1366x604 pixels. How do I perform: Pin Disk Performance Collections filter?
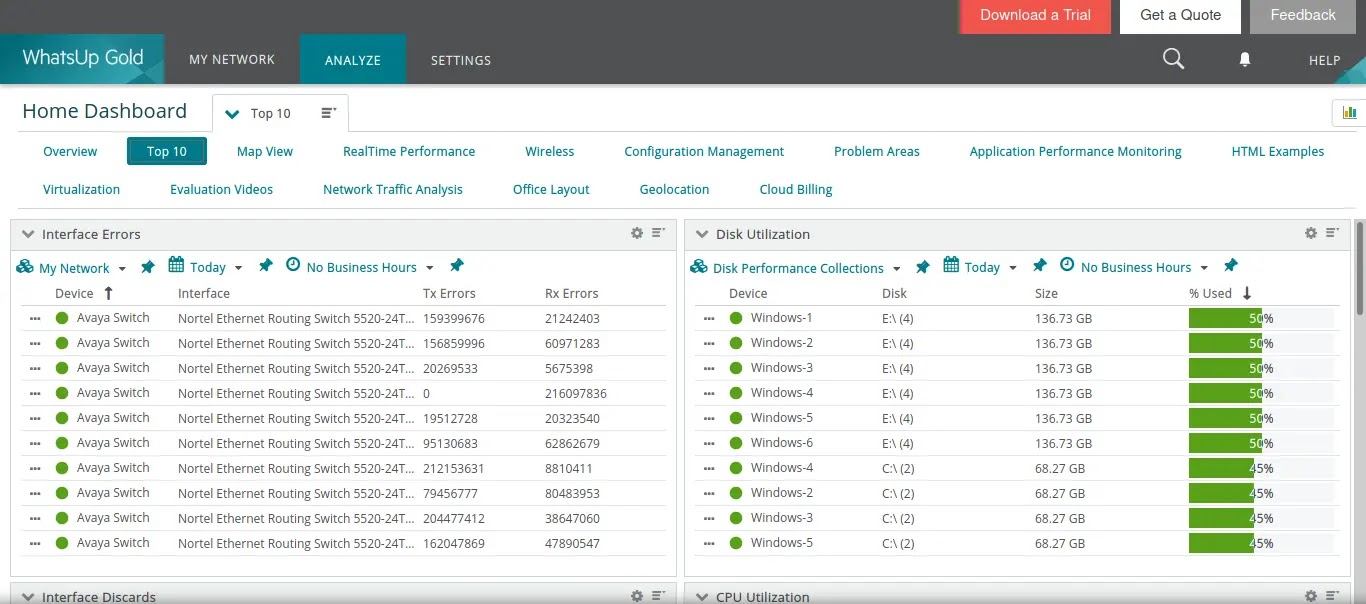[x=923, y=266]
